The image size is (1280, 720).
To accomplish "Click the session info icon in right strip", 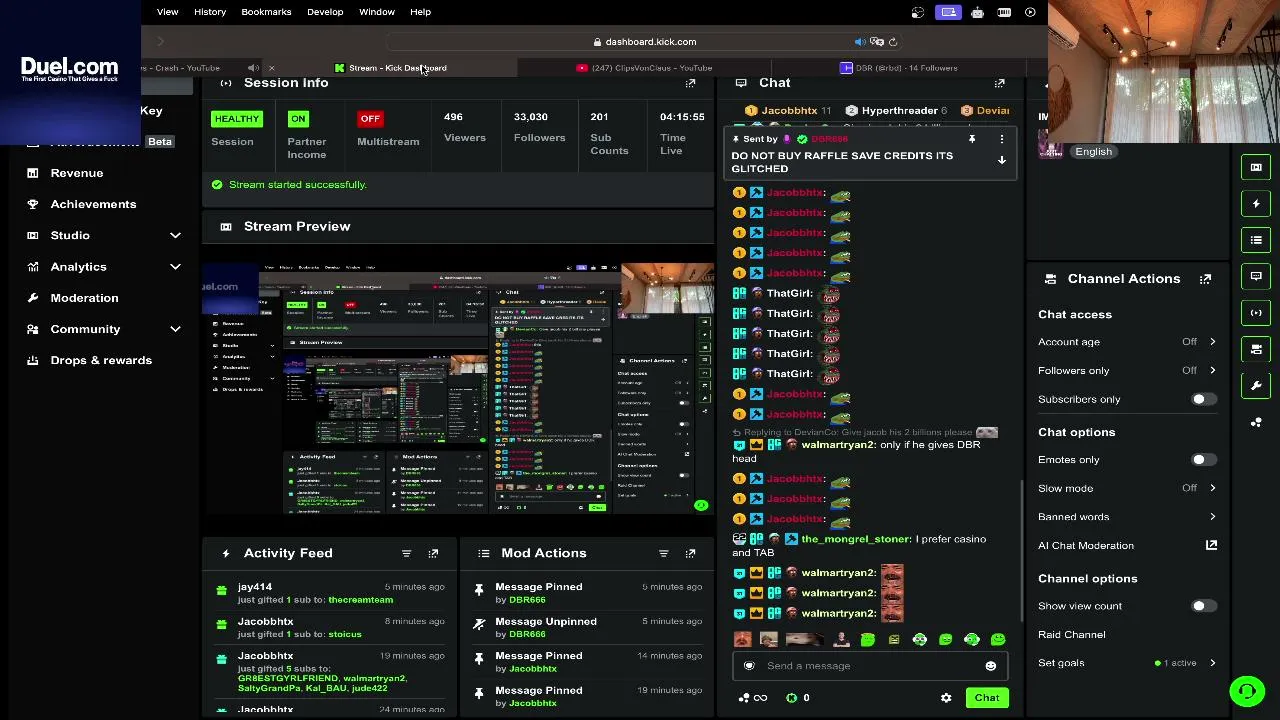I will coord(1256,313).
